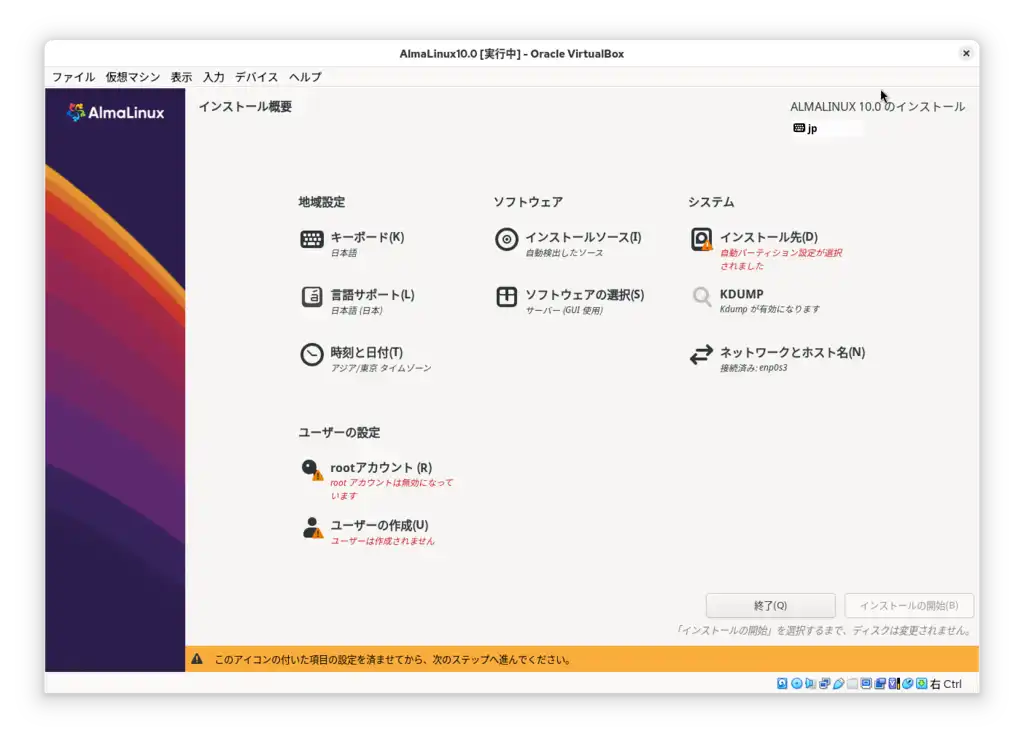Open the 入力 menu
Image resolution: width=1024 pixels, height=742 pixels.
point(213,77)
